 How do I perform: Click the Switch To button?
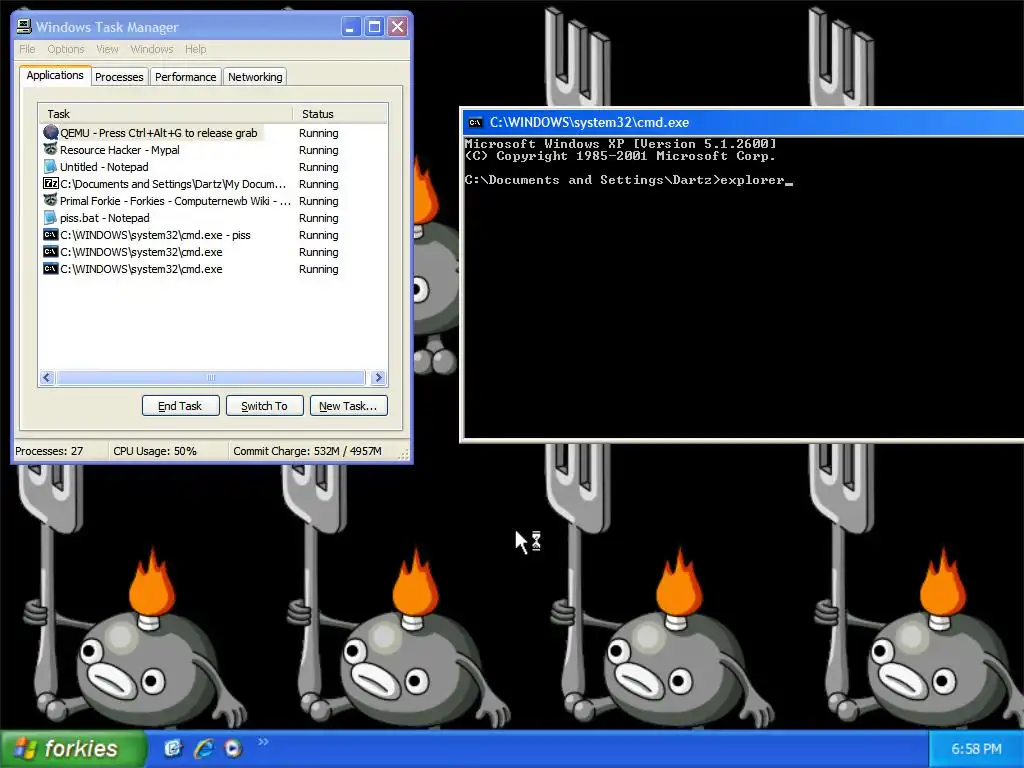pos(264,406)
